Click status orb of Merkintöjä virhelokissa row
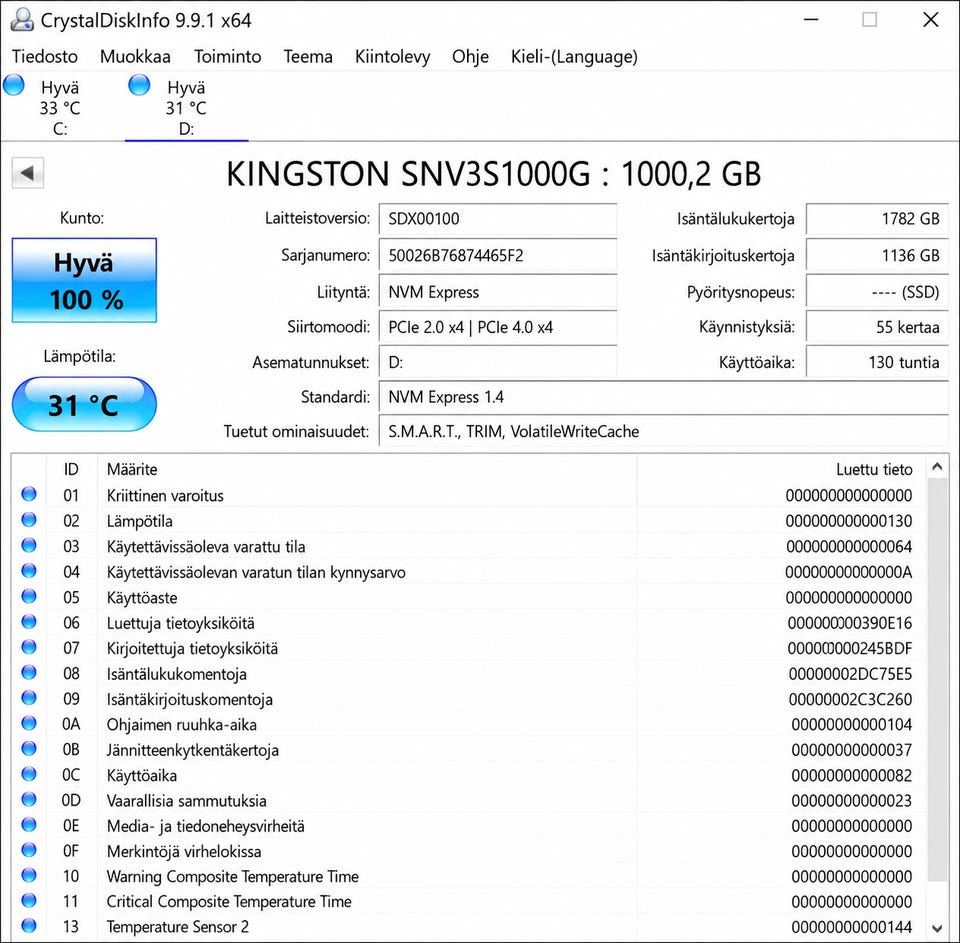This screenshot has width=960, height=943. 29,850
